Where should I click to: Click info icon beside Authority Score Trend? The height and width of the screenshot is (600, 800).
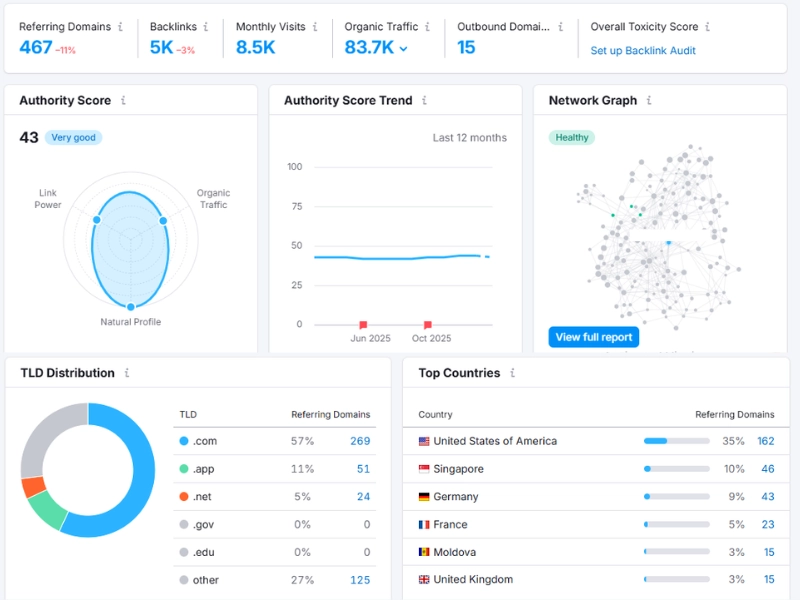tap(424, 101)
